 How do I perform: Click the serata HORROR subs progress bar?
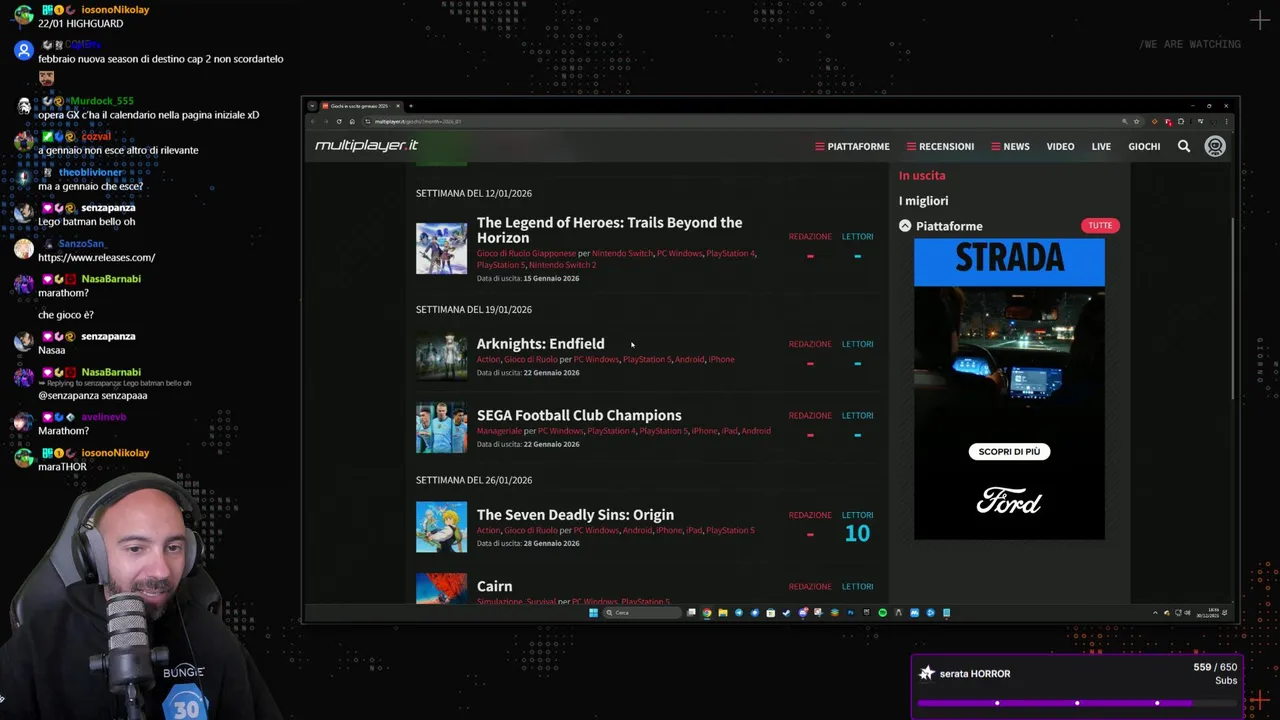point(1077,702)
